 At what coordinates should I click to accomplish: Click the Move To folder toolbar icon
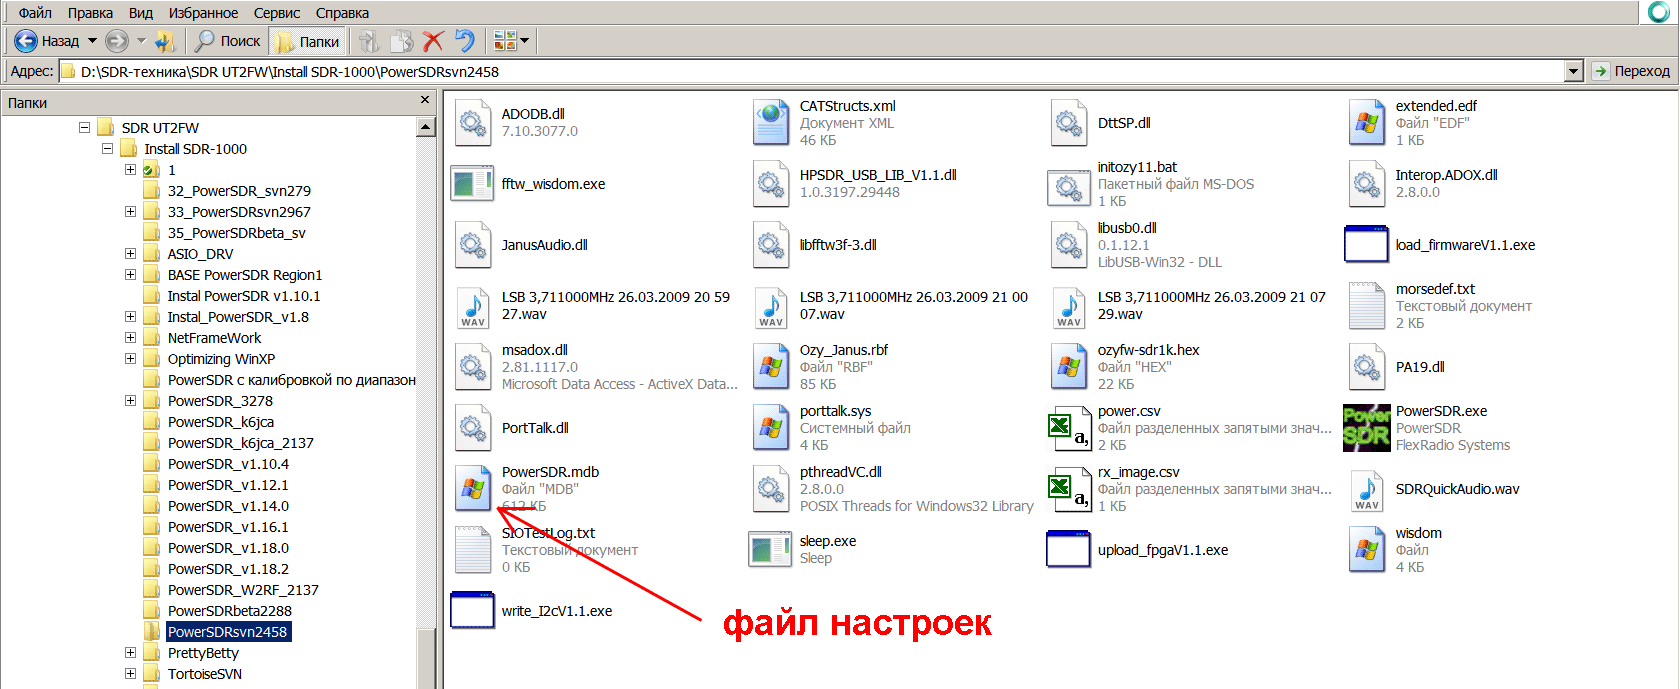369,41
